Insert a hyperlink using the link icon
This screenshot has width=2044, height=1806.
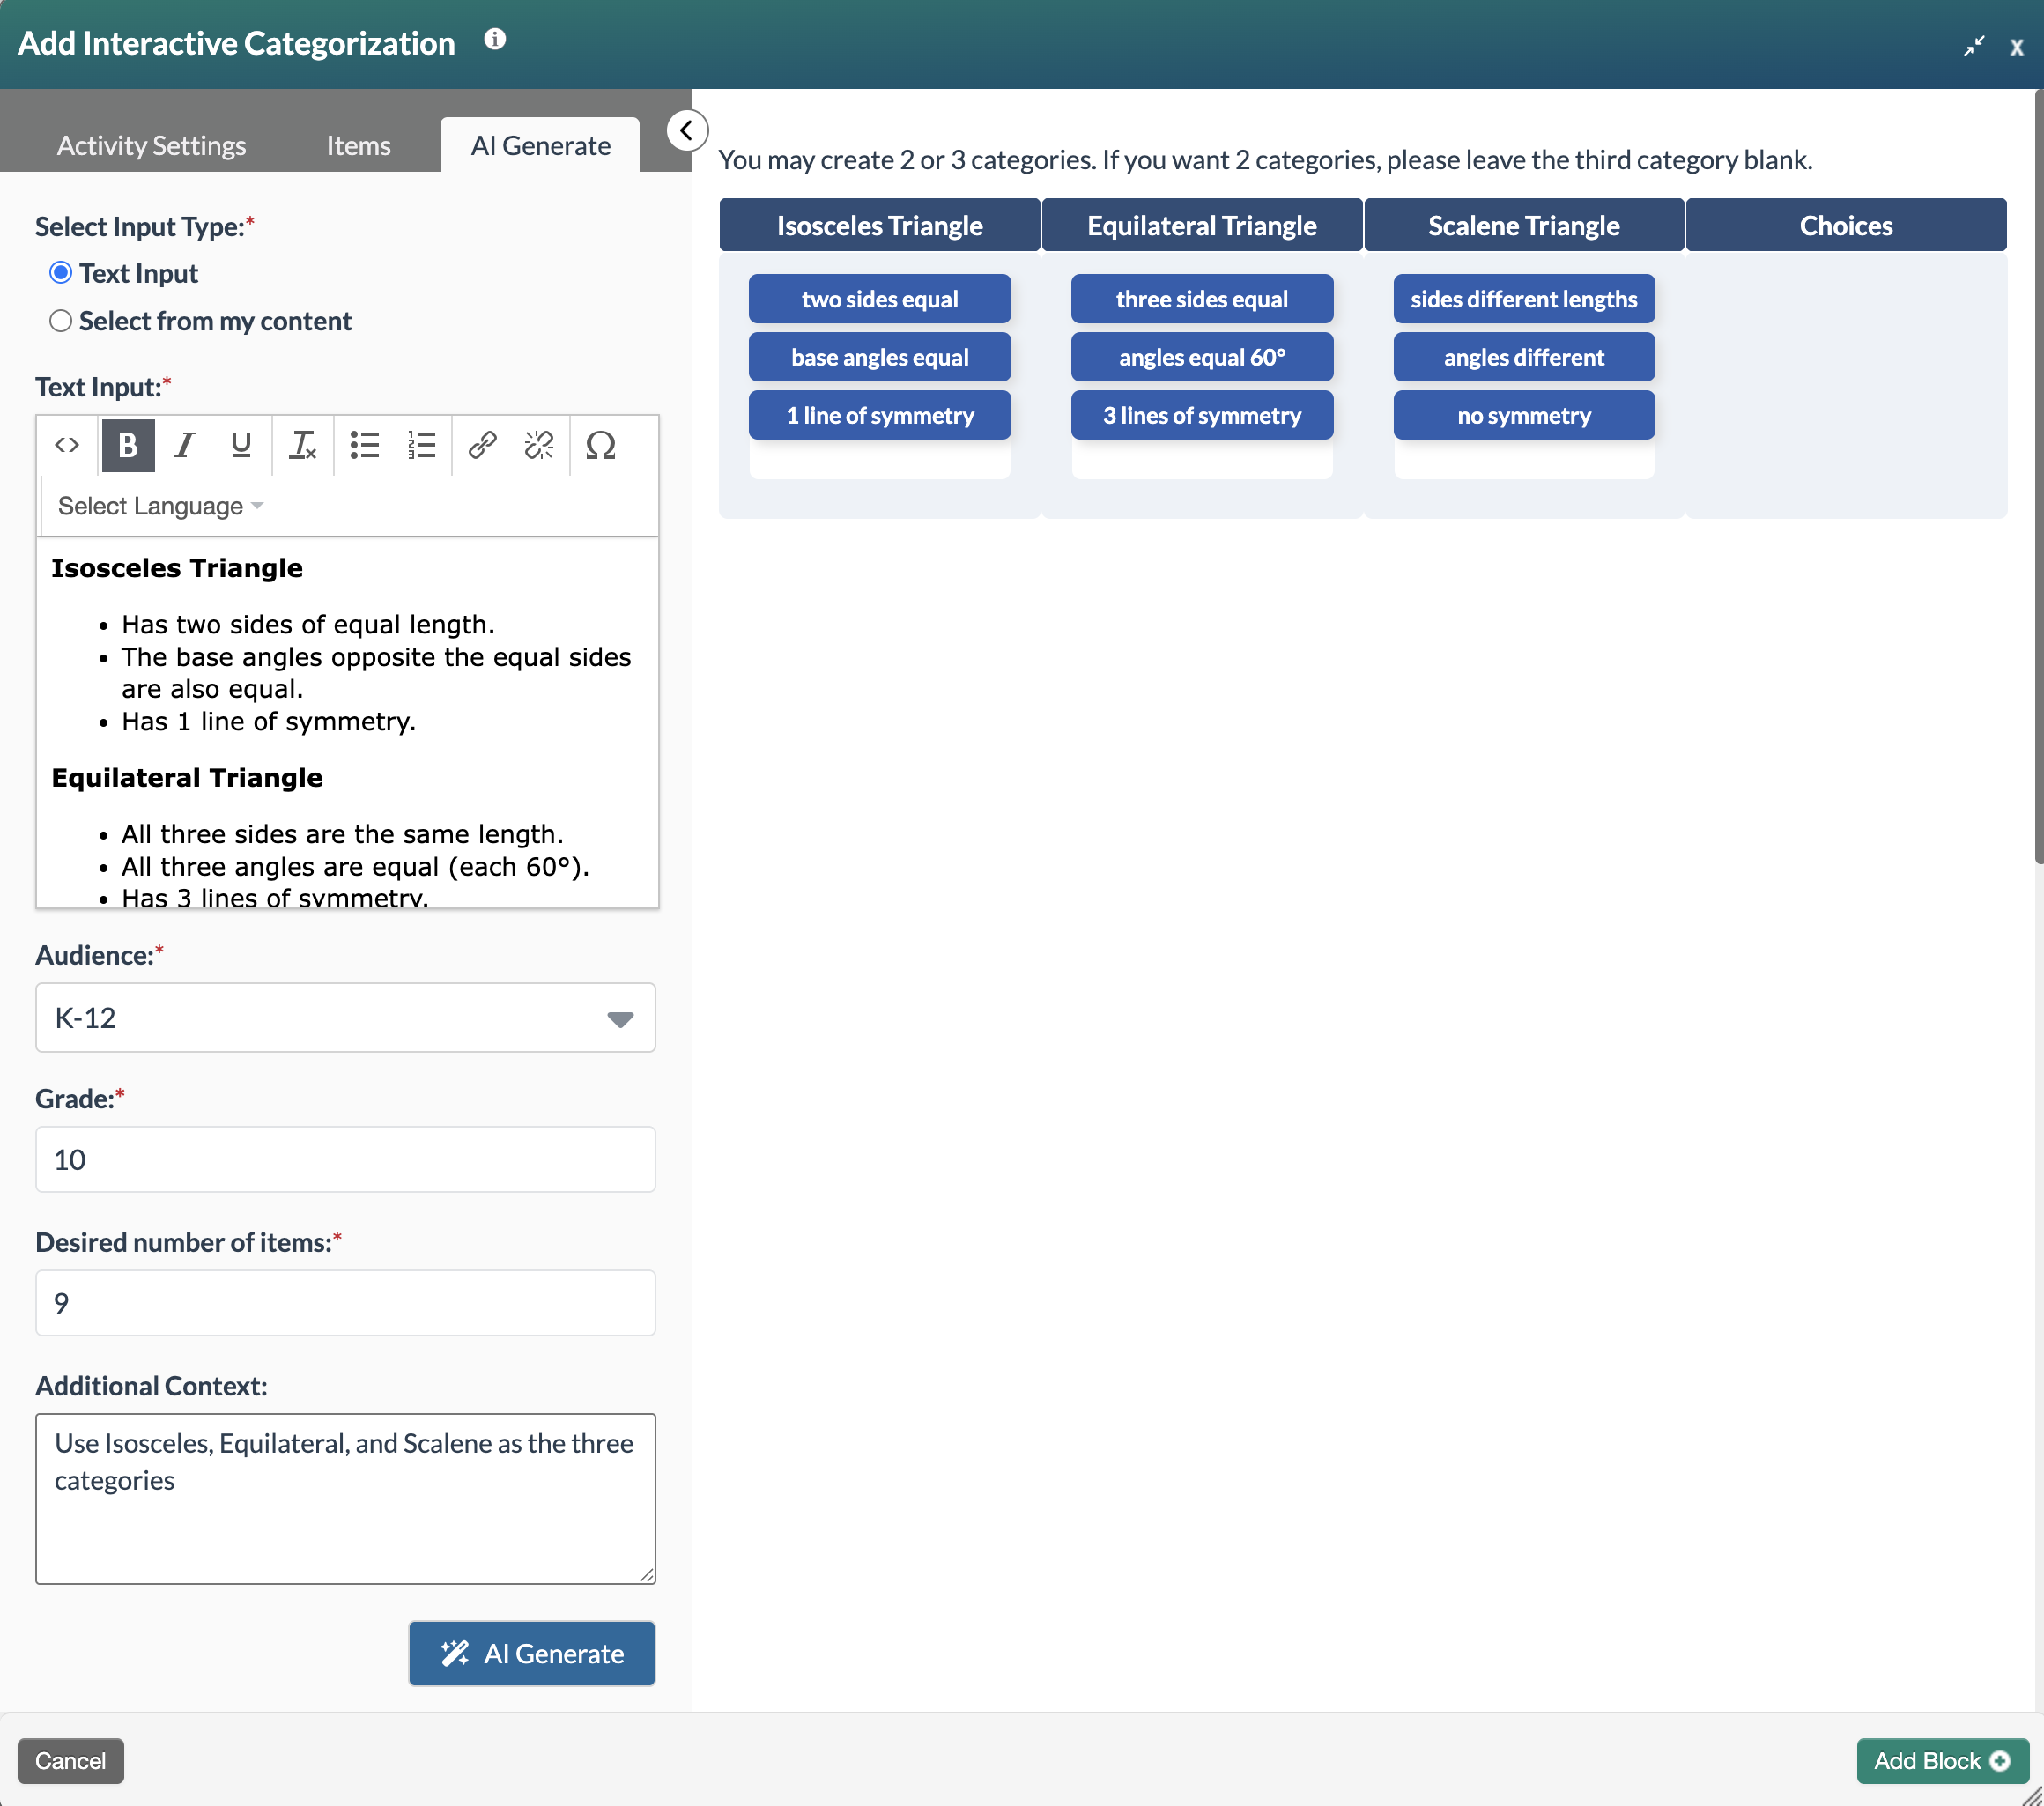pyautogui.click(x=483, y=446)
